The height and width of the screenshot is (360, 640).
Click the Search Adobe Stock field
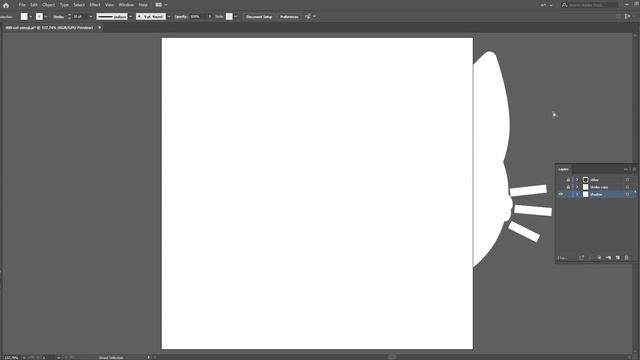(589, 5)
